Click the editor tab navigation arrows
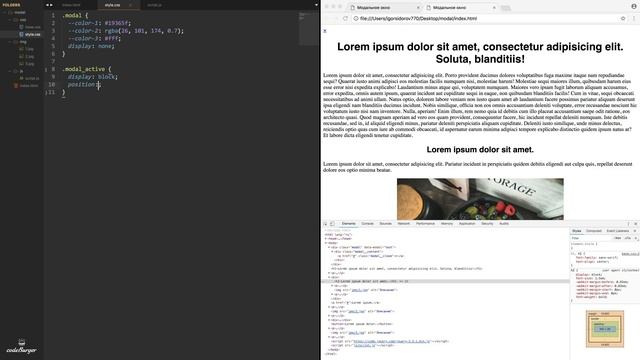 click(49, 5)
